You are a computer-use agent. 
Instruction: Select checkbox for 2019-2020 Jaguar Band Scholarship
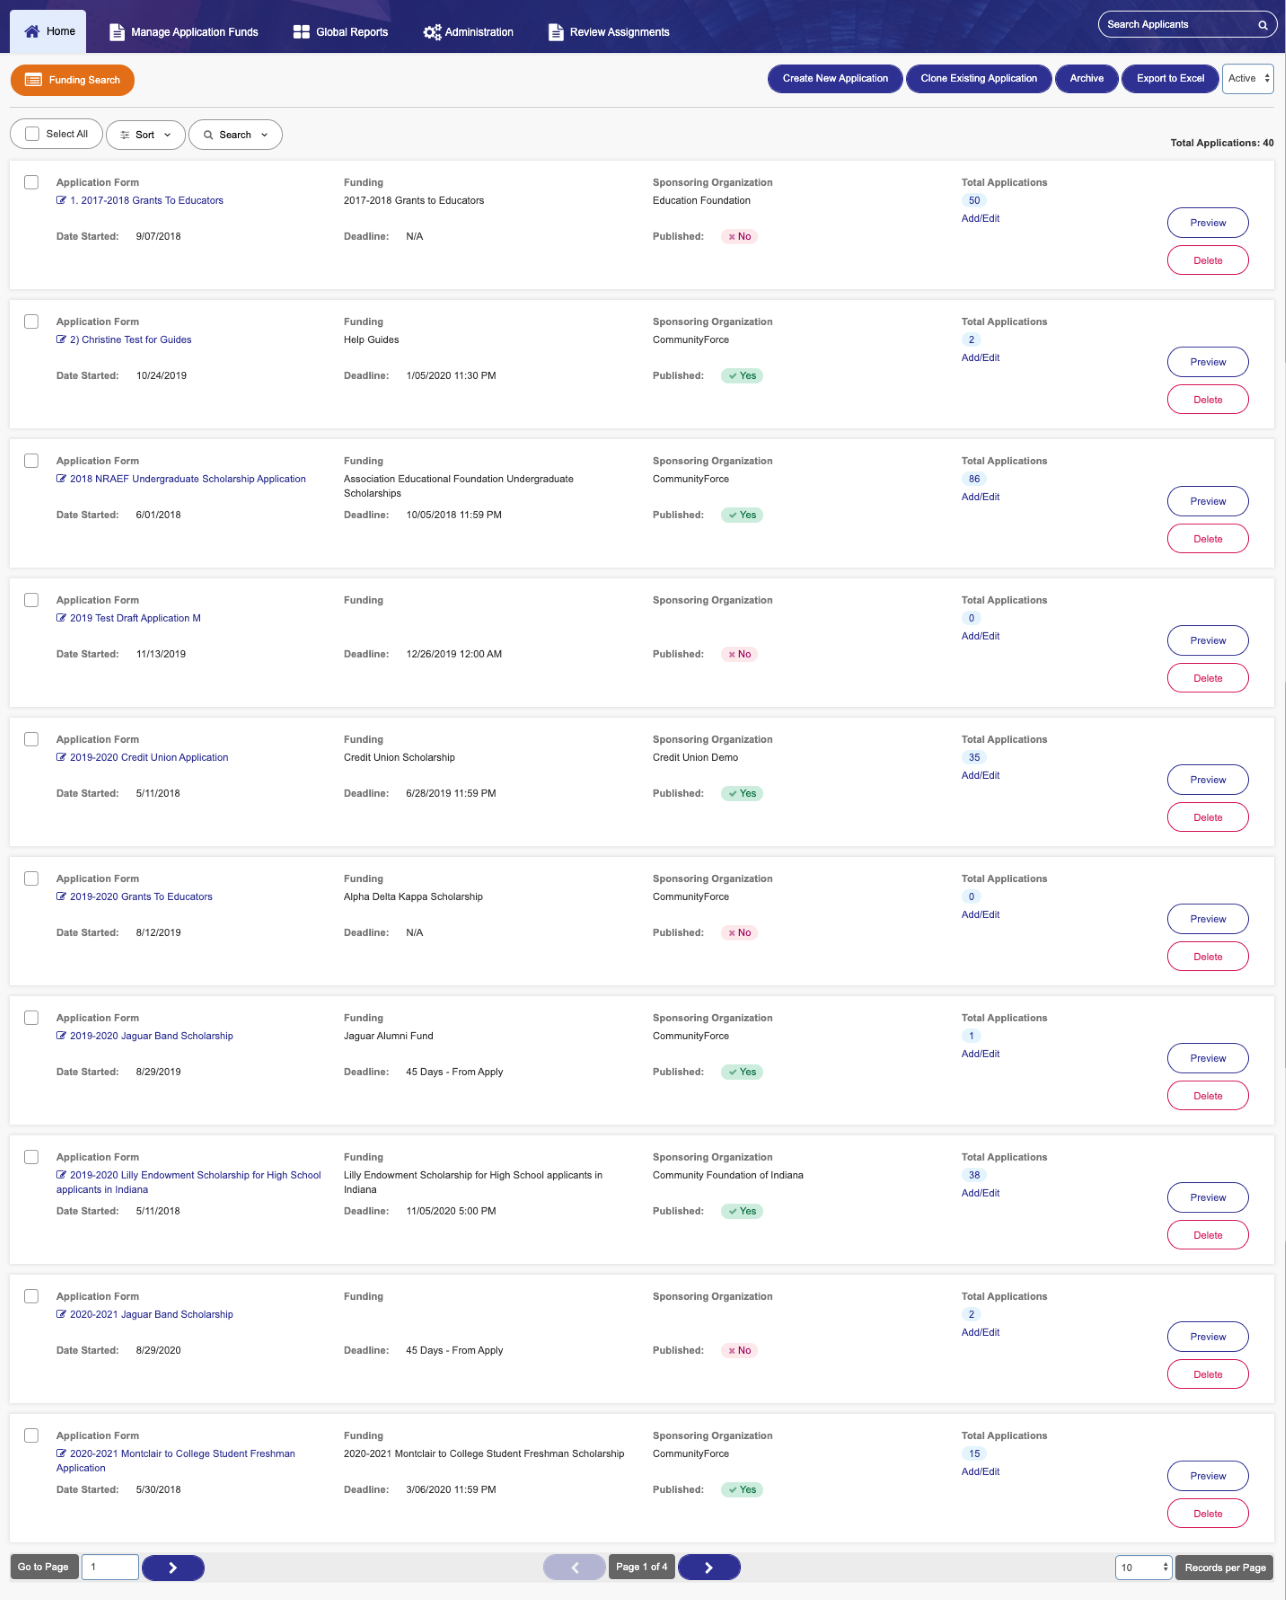[x=31, y=1017]
